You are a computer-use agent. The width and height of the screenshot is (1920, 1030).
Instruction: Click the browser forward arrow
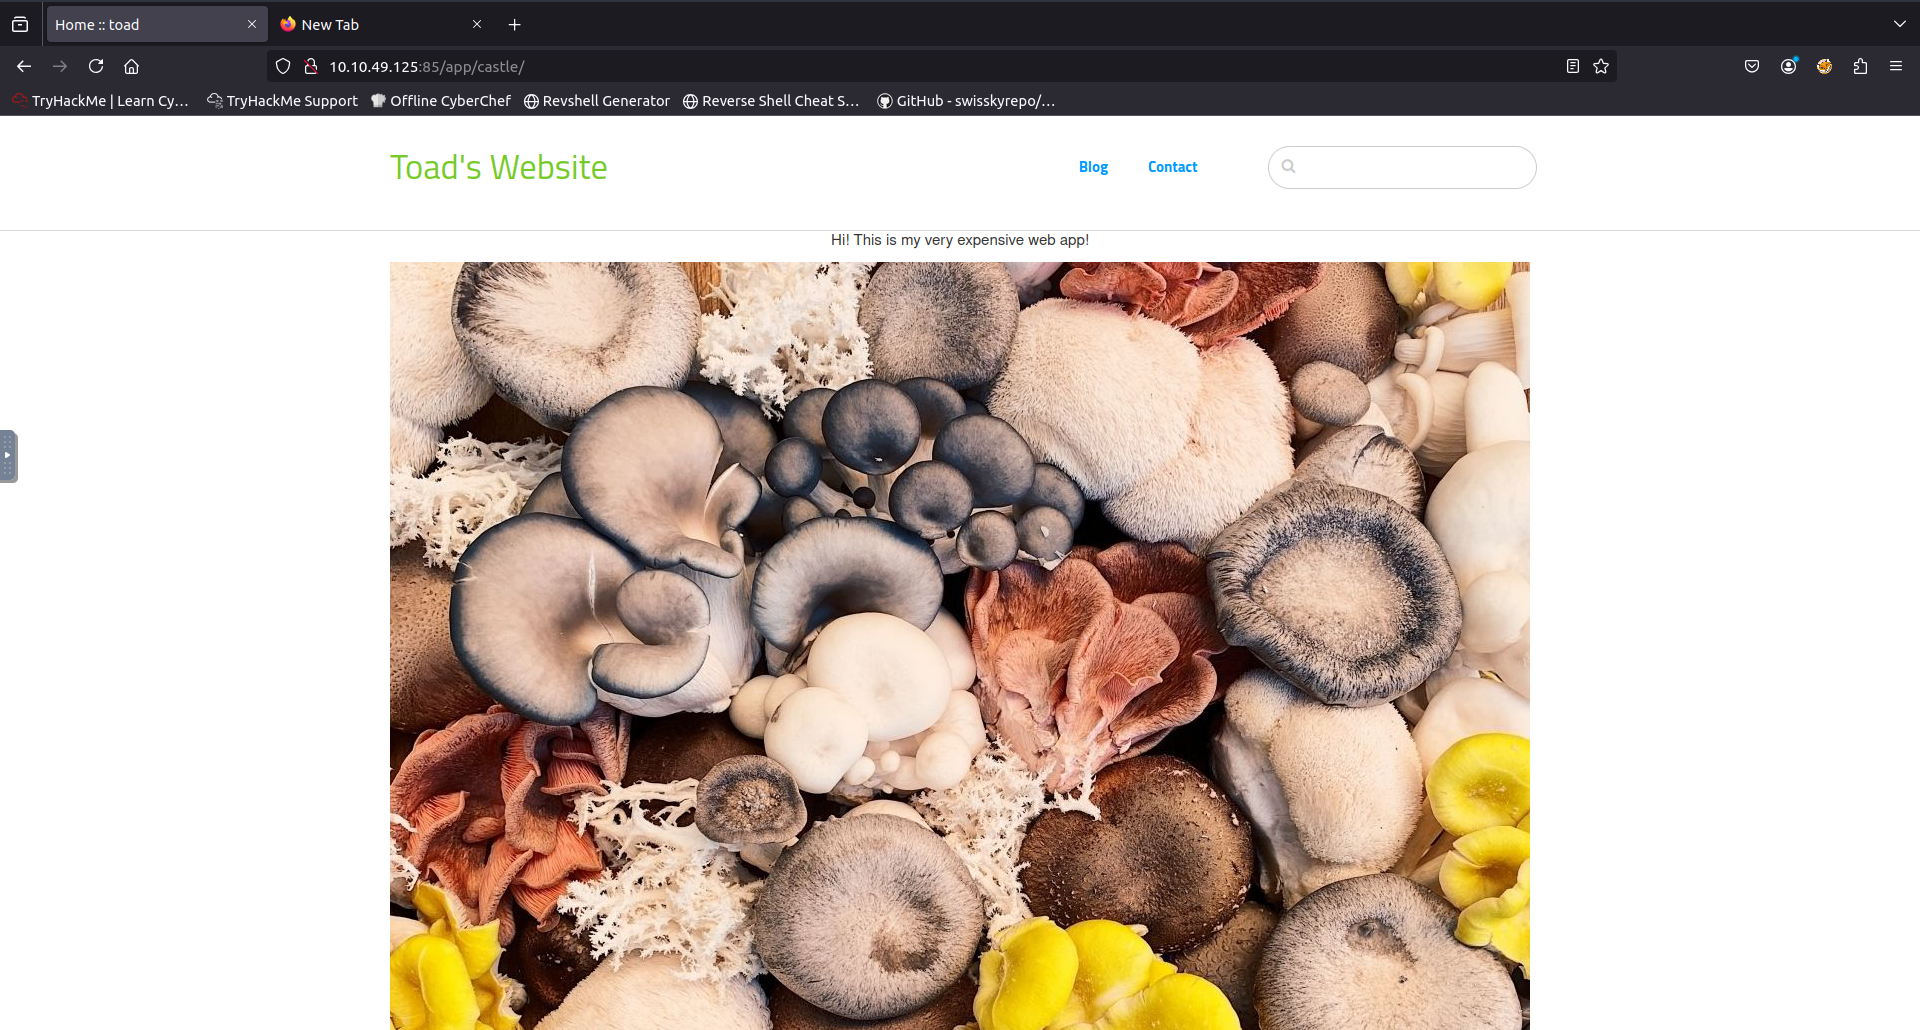pos(60,66)
